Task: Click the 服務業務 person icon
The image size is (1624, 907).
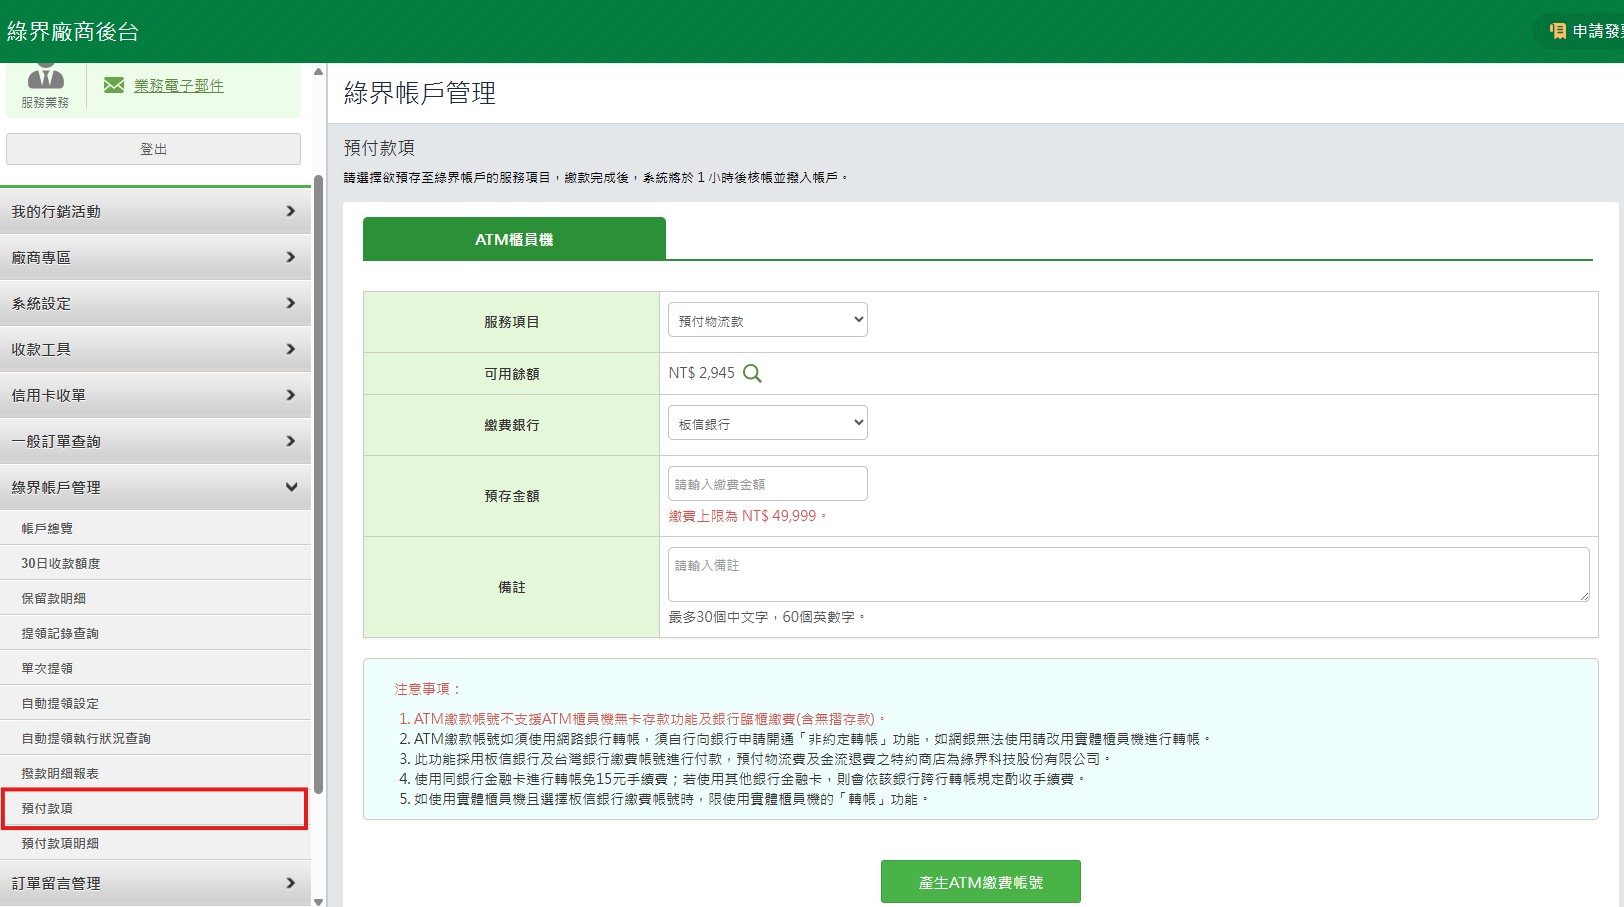Action: [x=44, y=80]
